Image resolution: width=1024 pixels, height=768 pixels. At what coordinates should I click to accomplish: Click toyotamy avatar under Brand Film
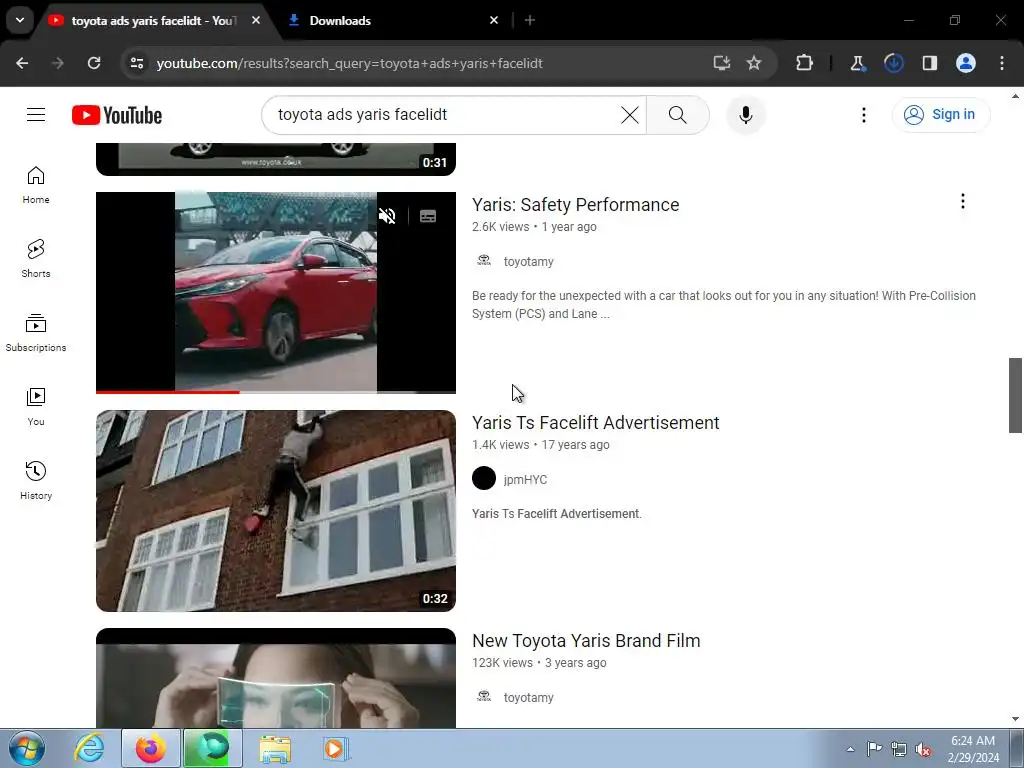[484, 697]
